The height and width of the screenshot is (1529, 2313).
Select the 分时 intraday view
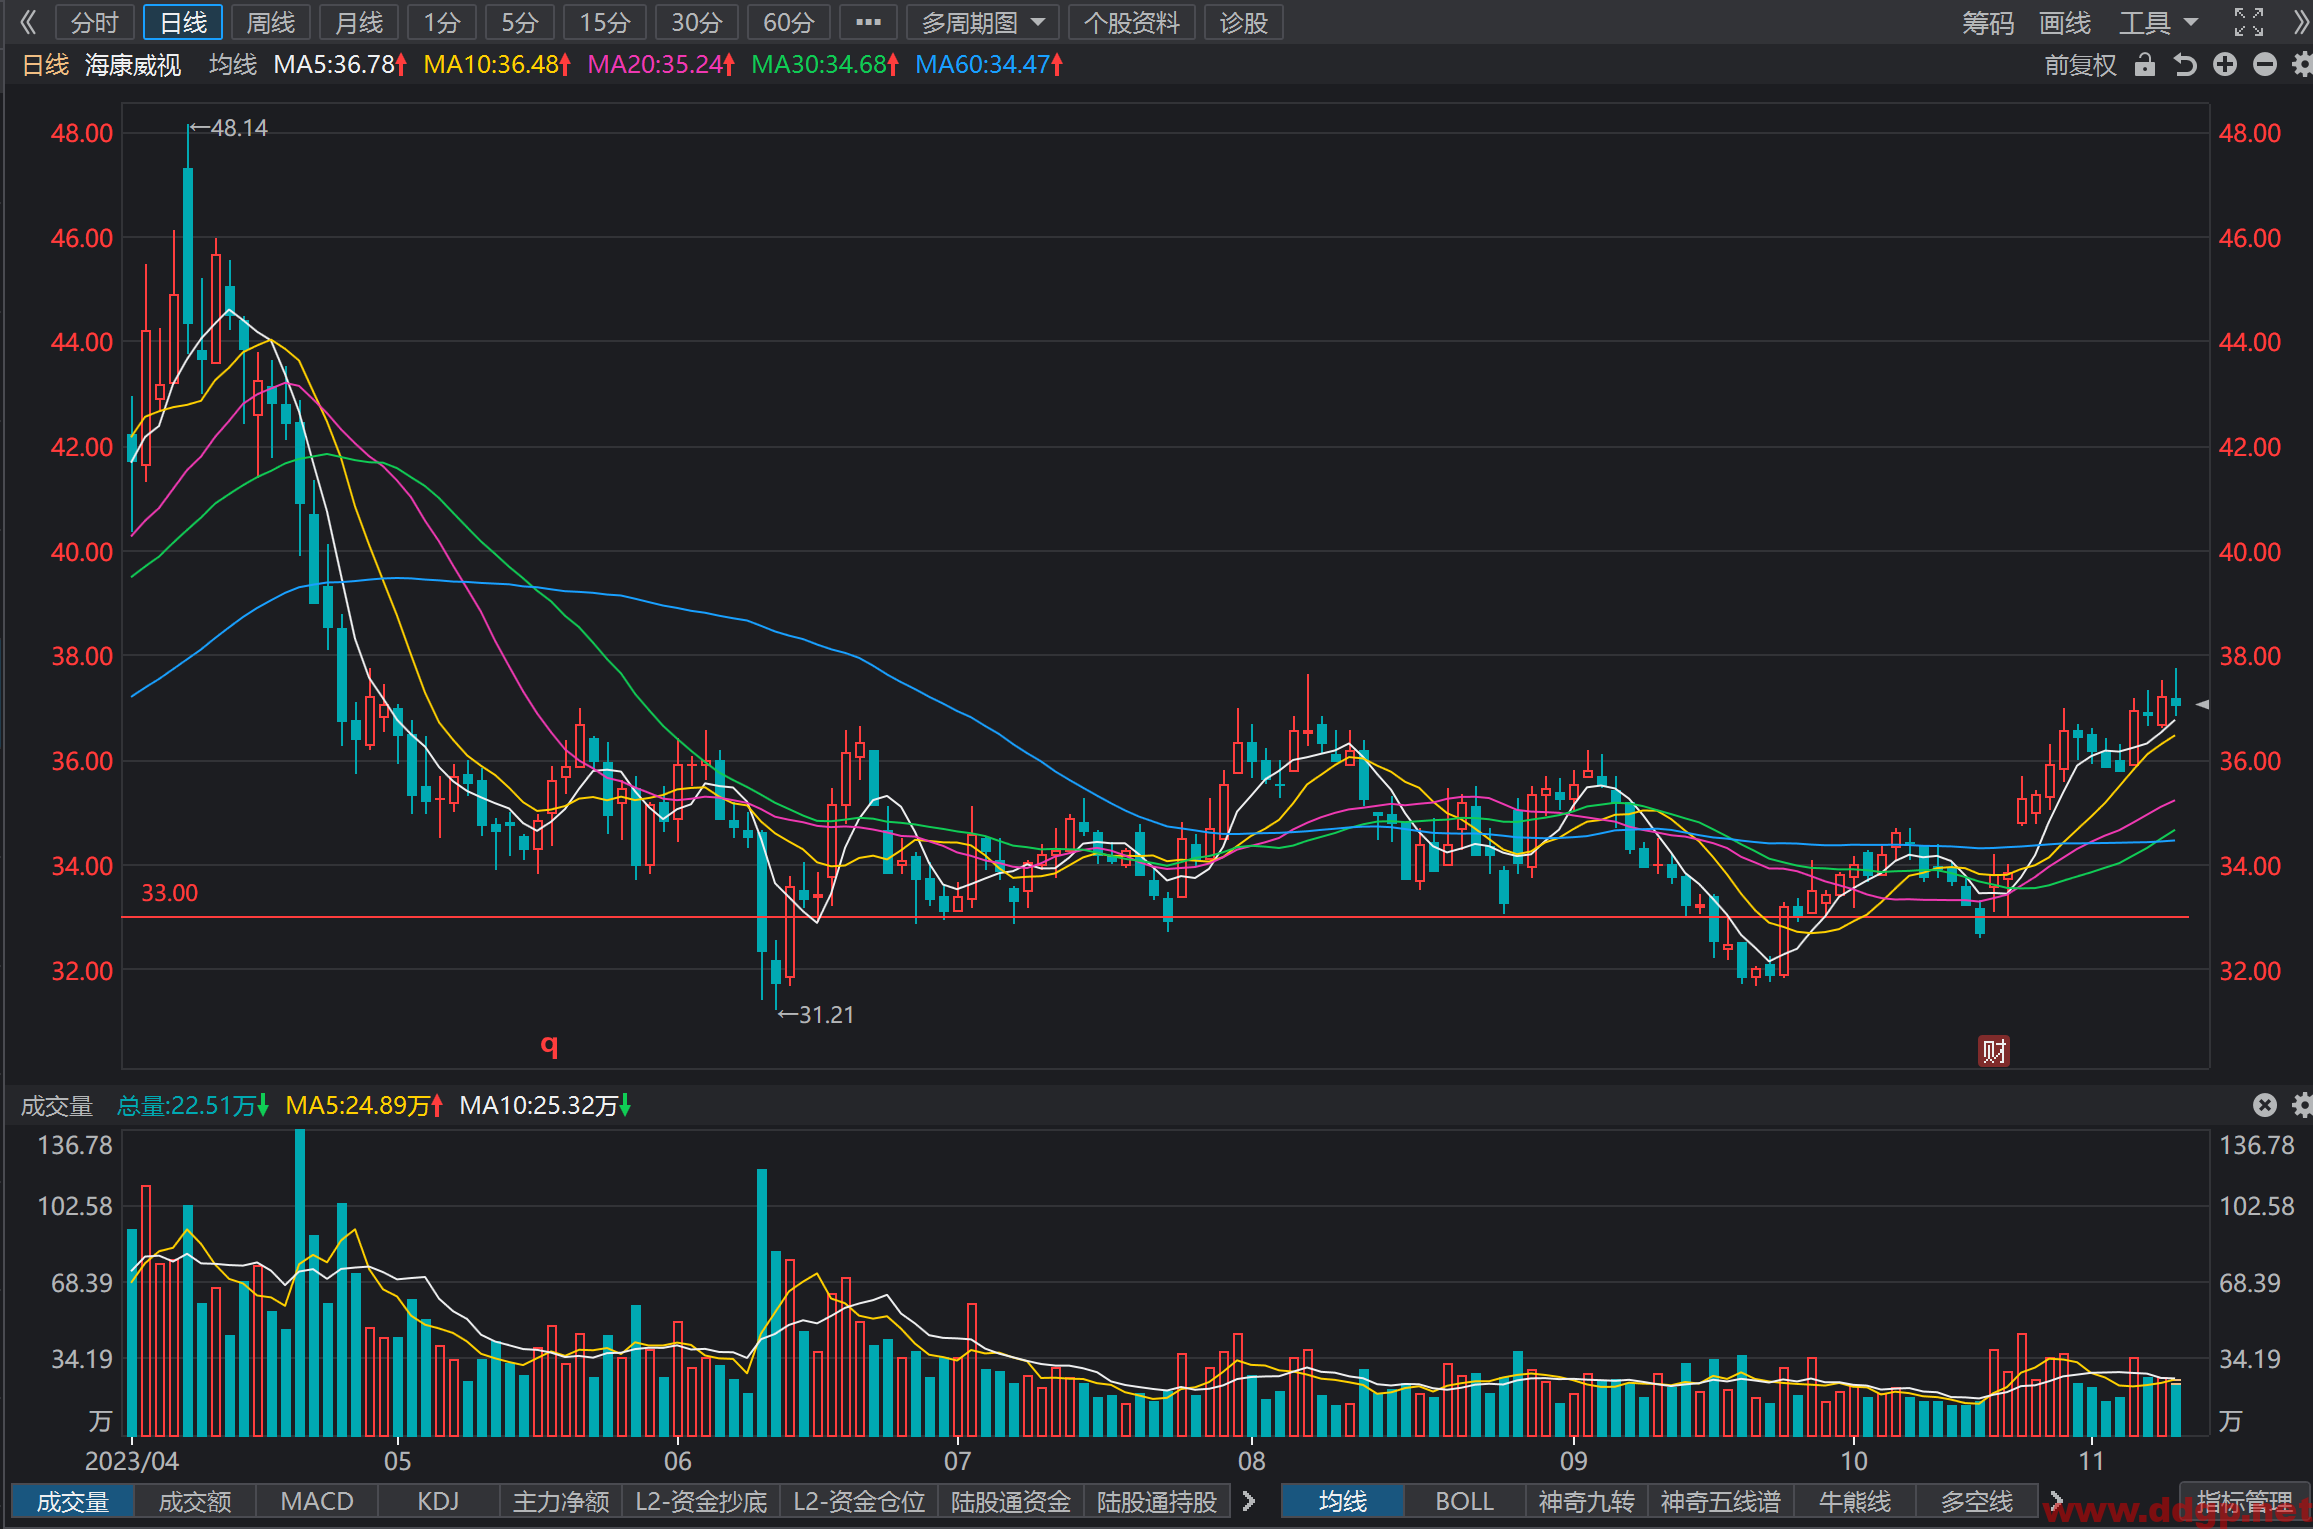coord(95,22)
